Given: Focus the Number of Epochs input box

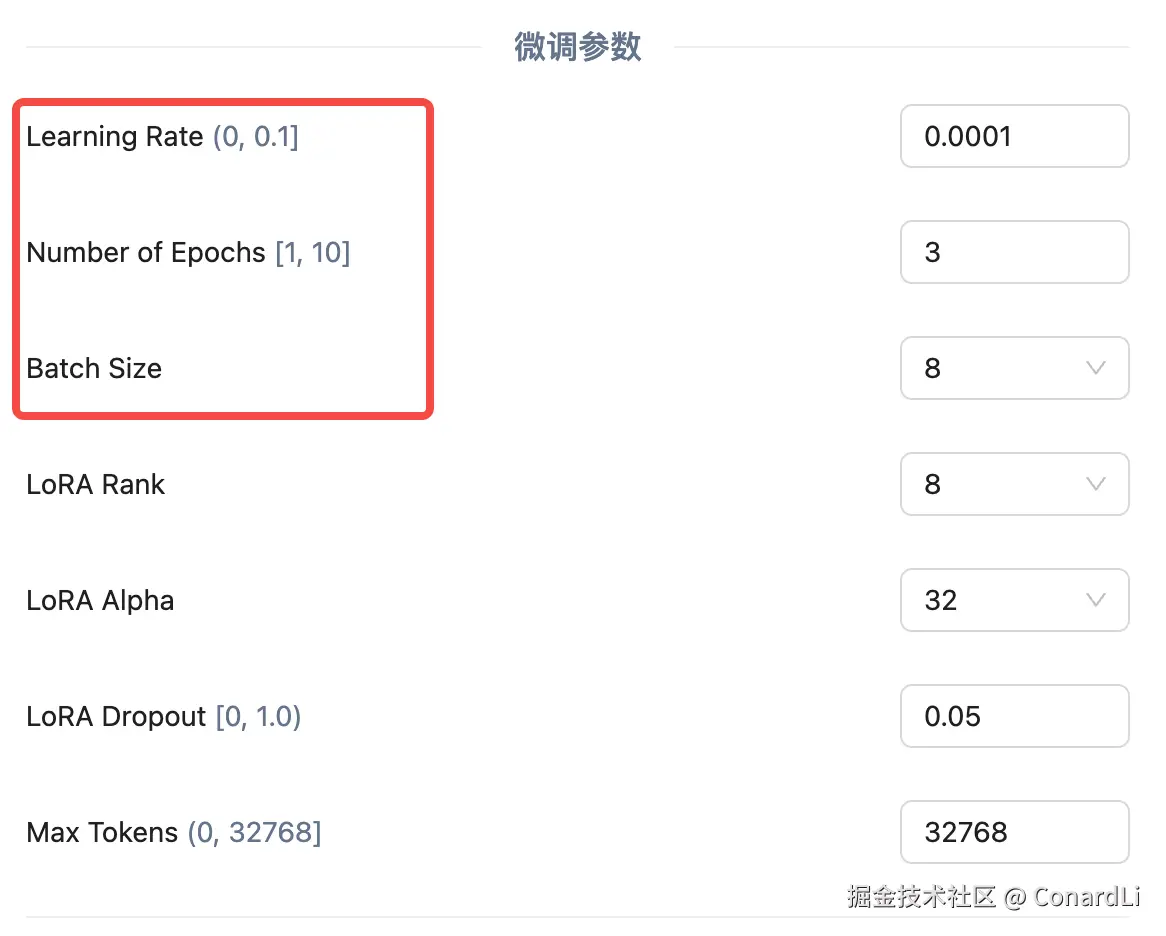Looking at the screenshot, I should coord(1013,252).
